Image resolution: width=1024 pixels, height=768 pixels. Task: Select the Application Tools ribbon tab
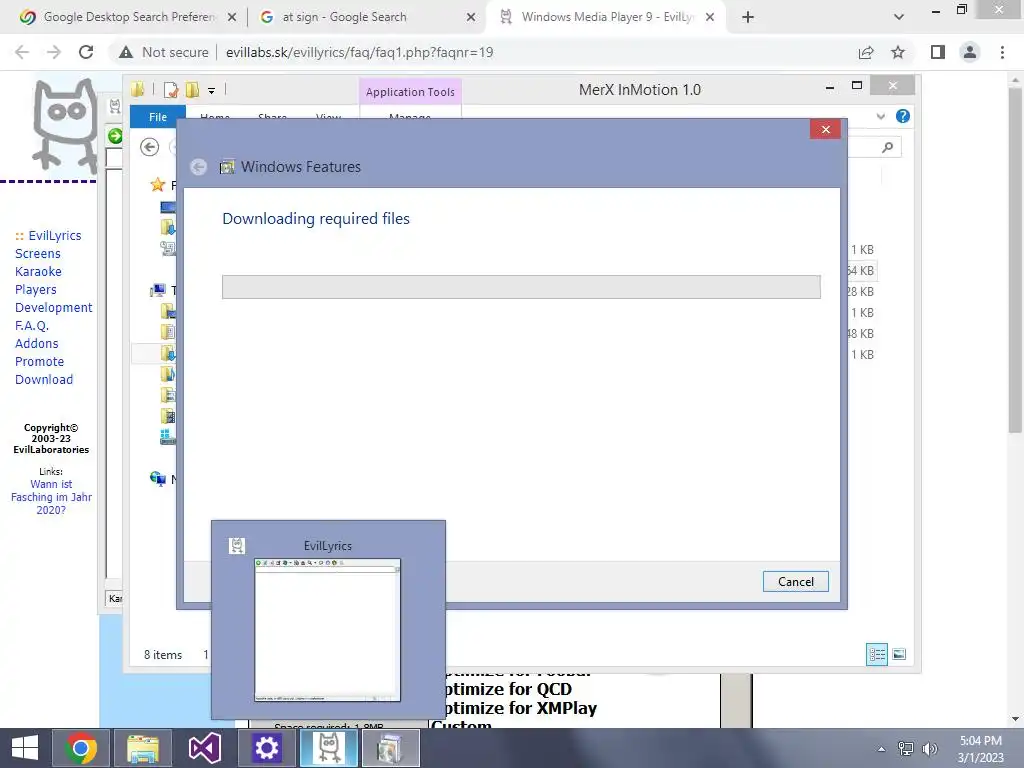(x=410, y=92)
